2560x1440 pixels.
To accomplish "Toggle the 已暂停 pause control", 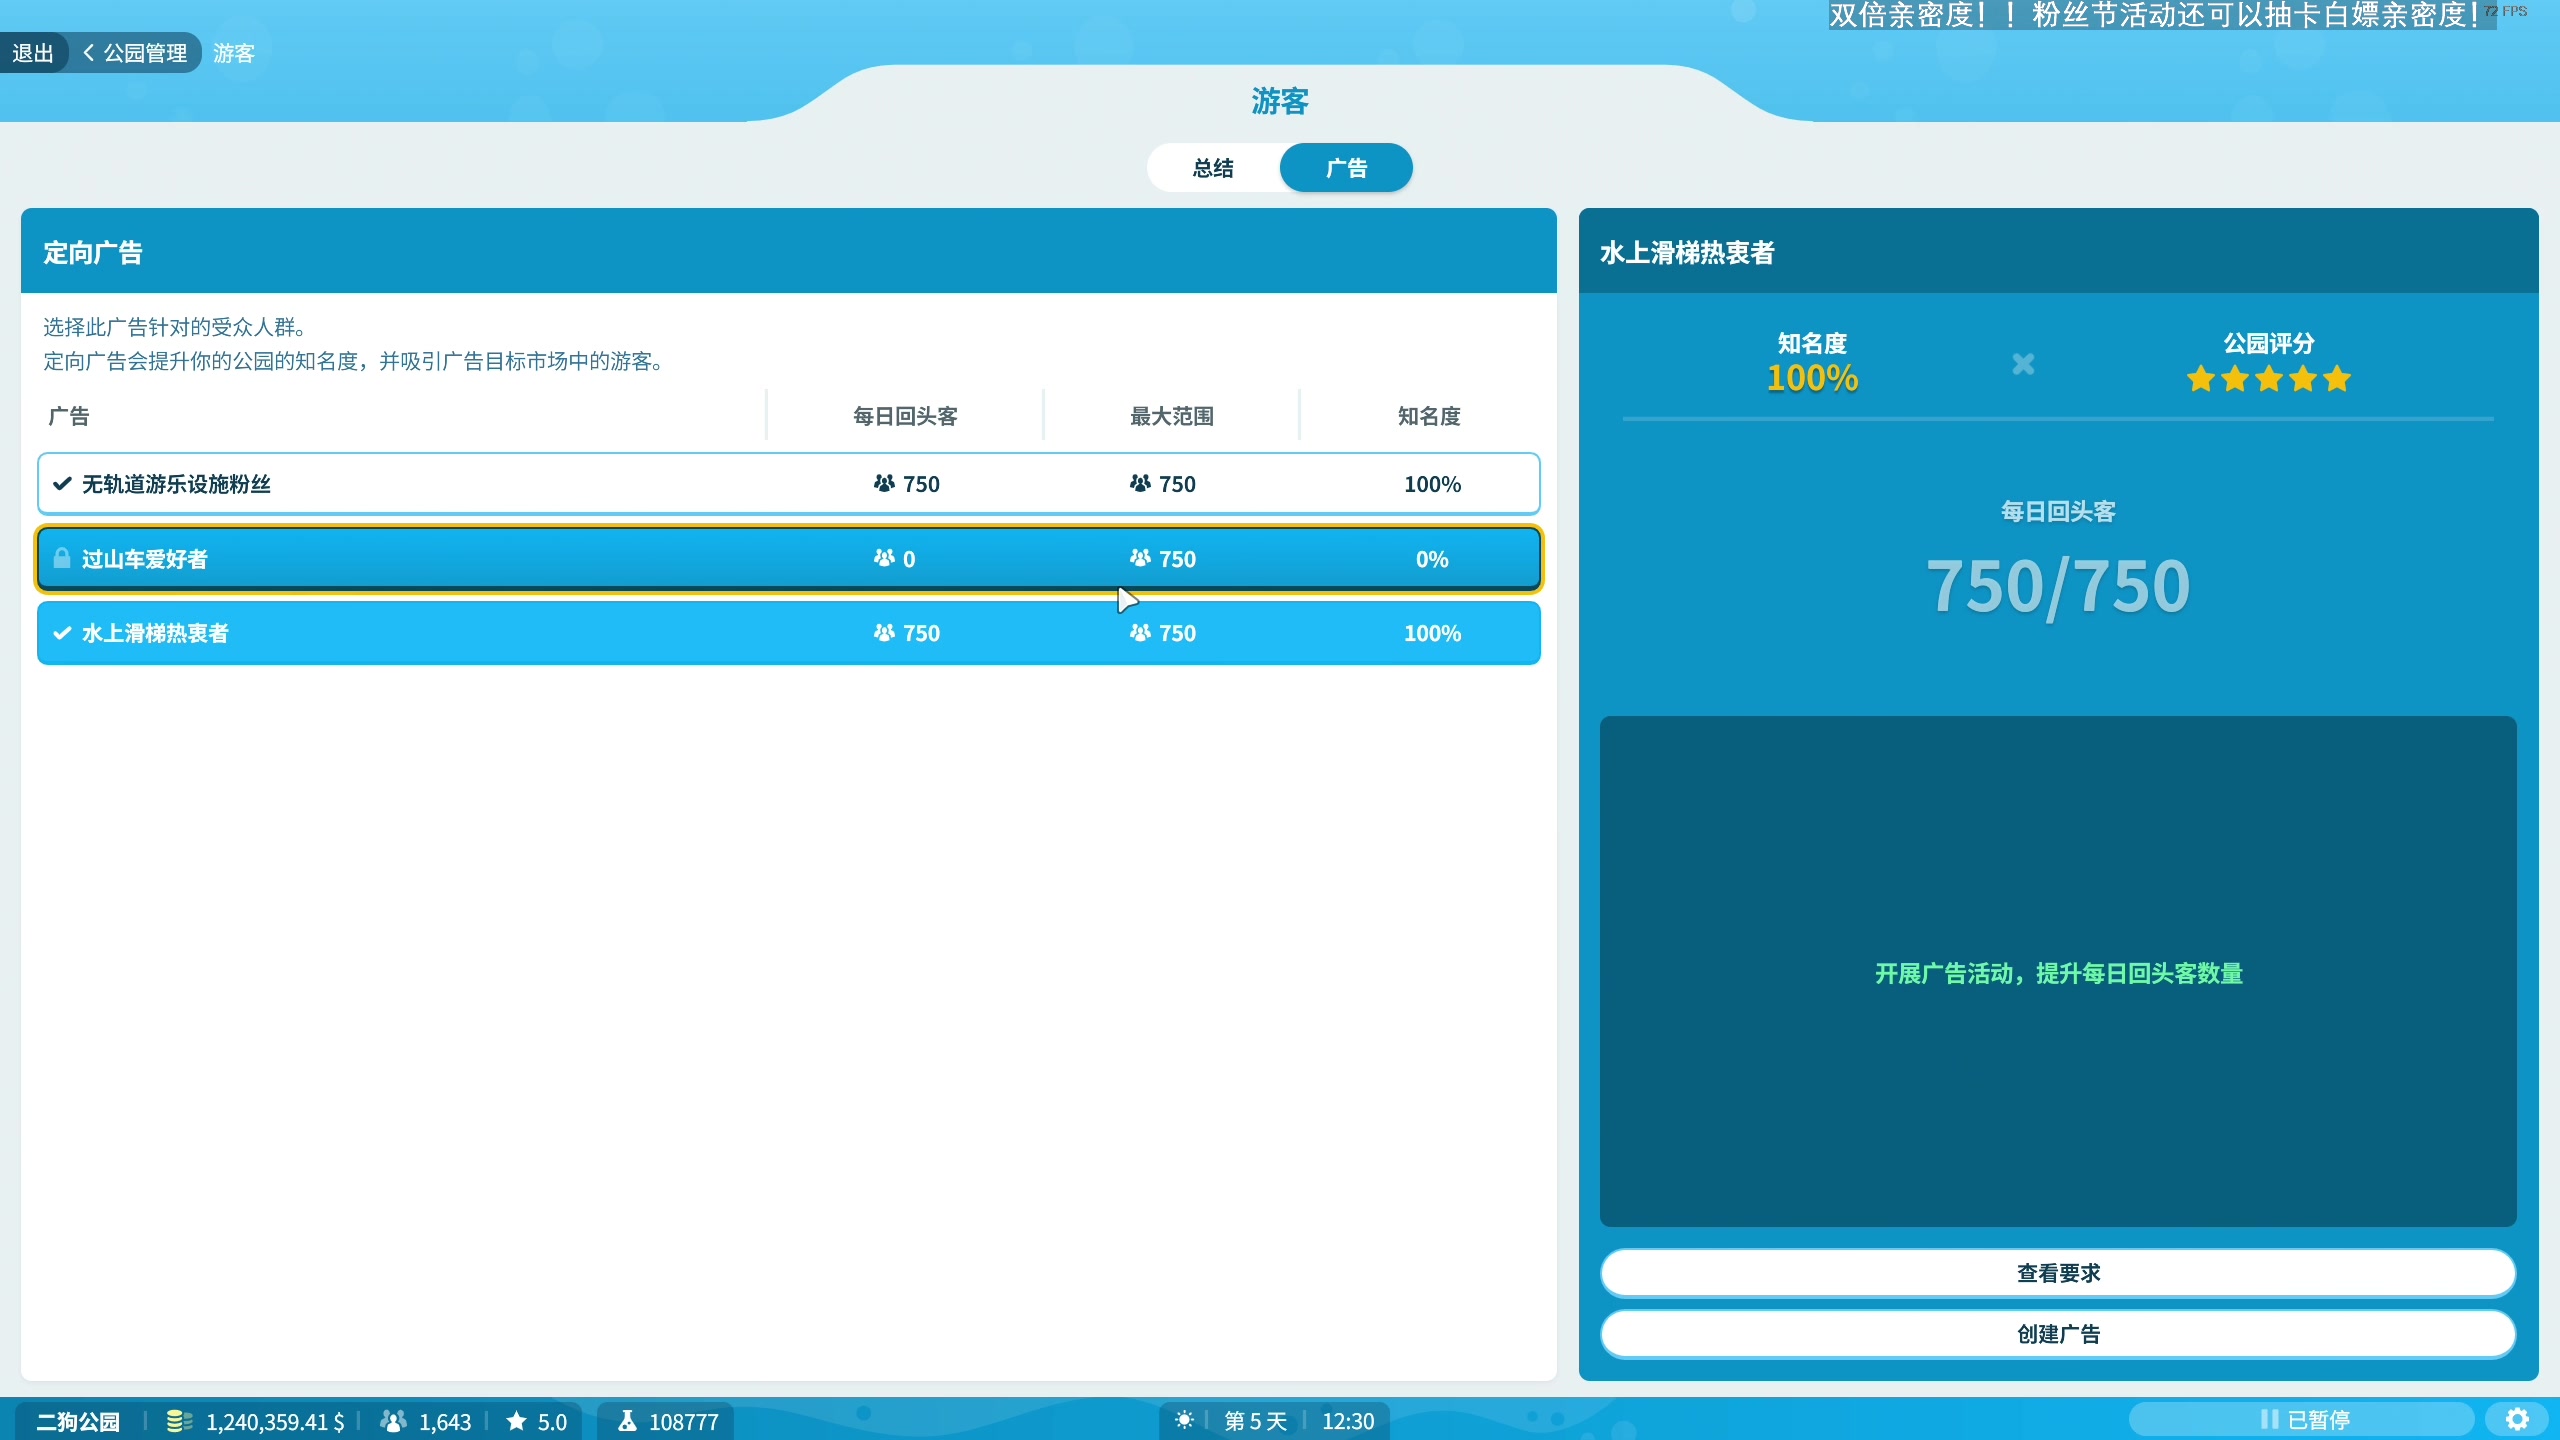I will (x=2302, y=1419).
